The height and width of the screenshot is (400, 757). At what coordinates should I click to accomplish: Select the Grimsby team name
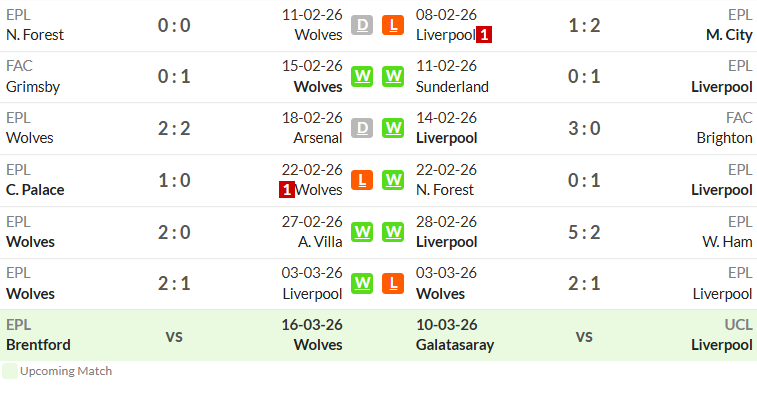point(33,87)
